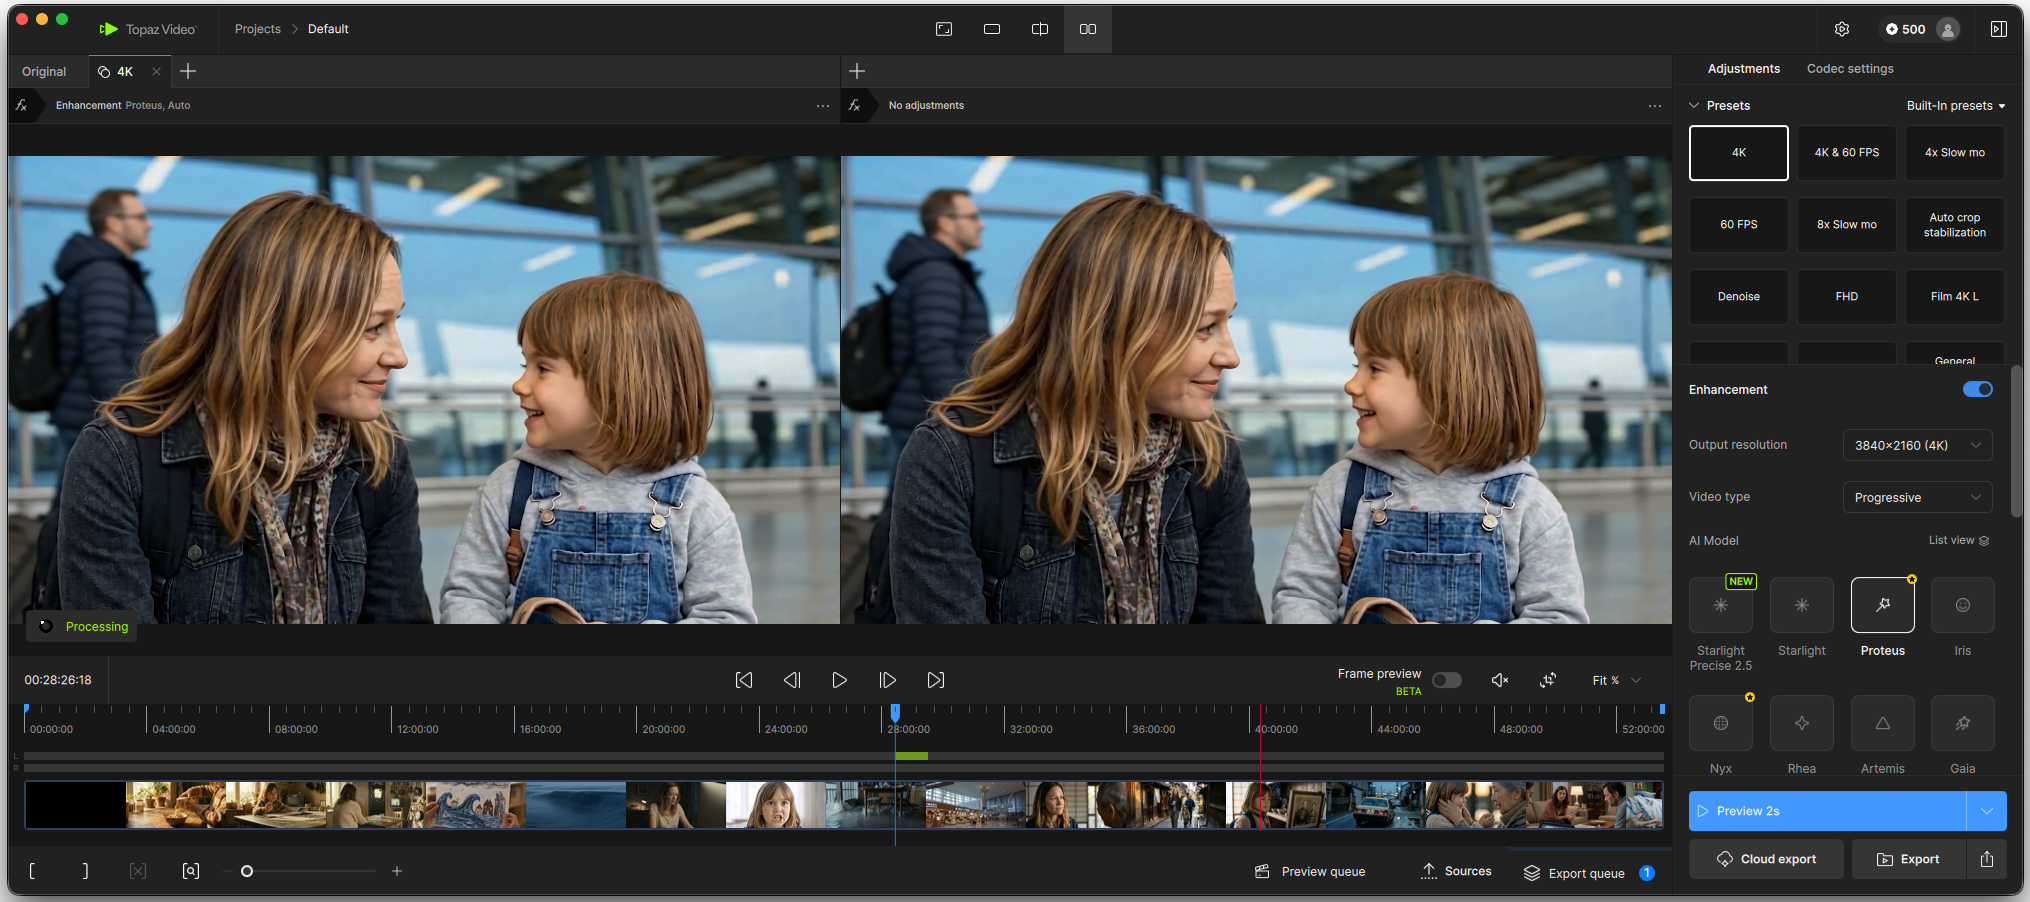
Task: Start a Cloud export
Action: pyautogui.click(x=1766, y=859)
